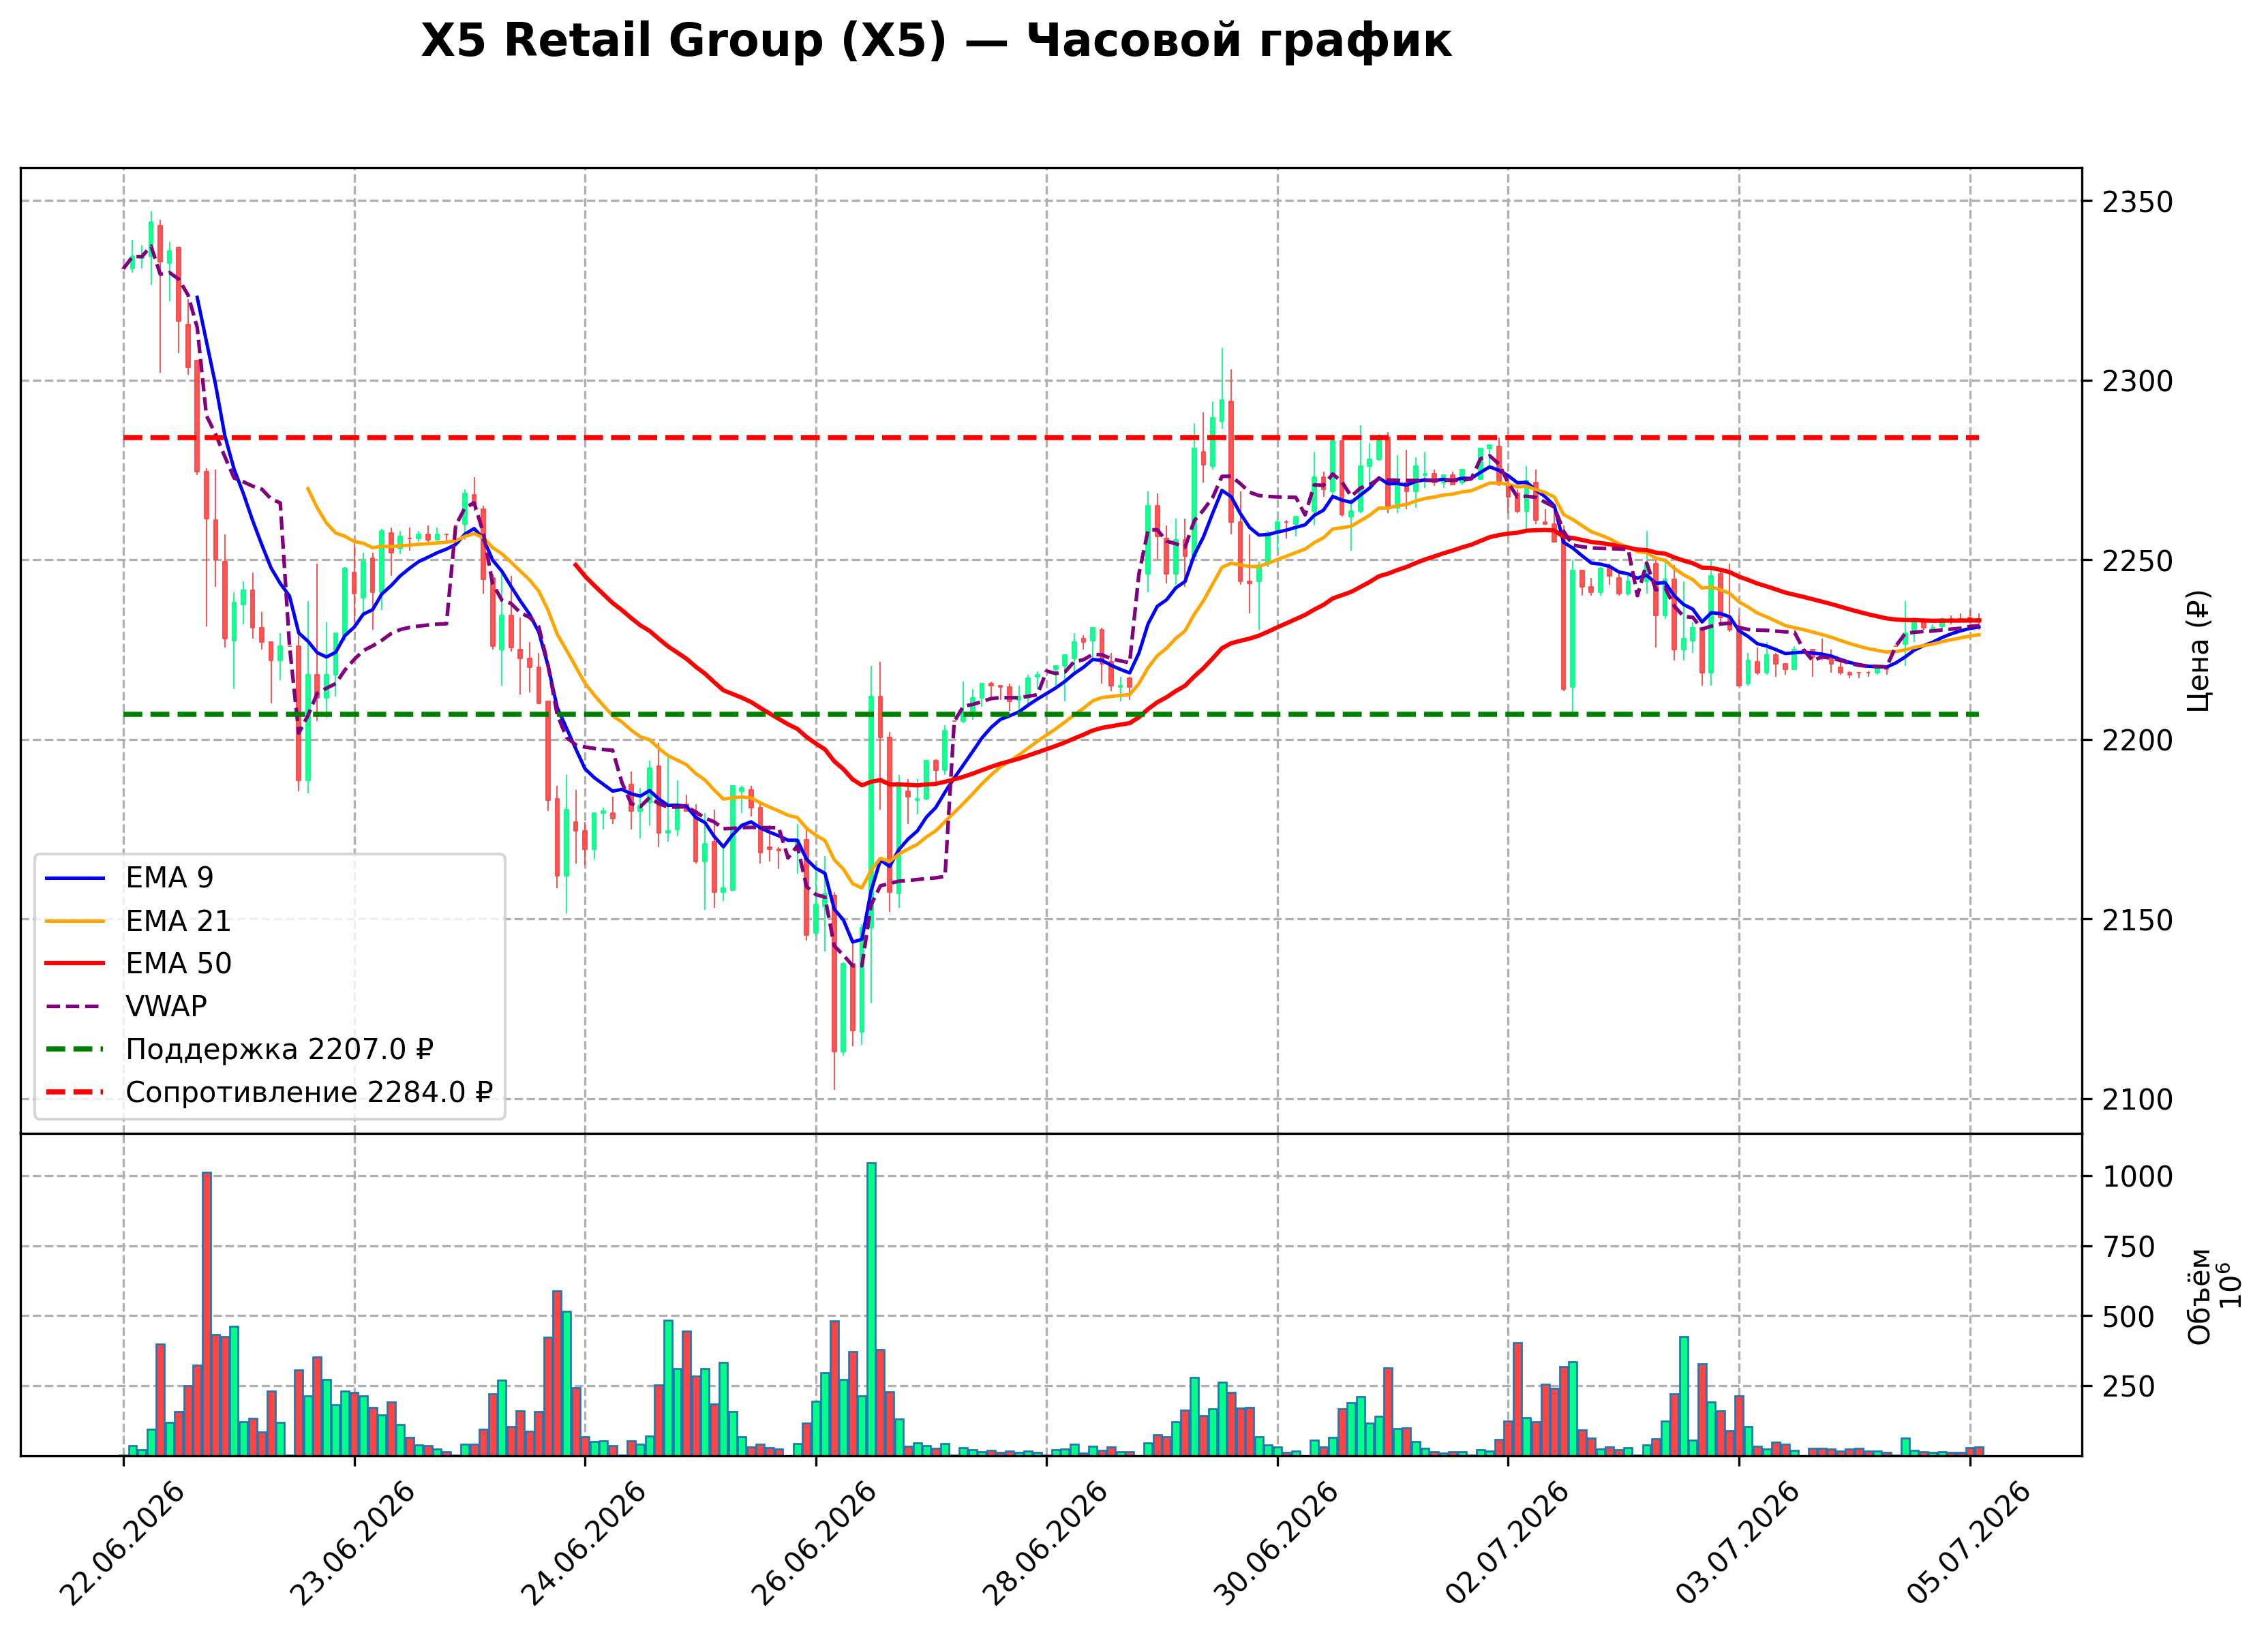Click the 05.07.2026 date label
The width and height of the screenshot is (2268, 1631).
click(x=1969, y=1545)
